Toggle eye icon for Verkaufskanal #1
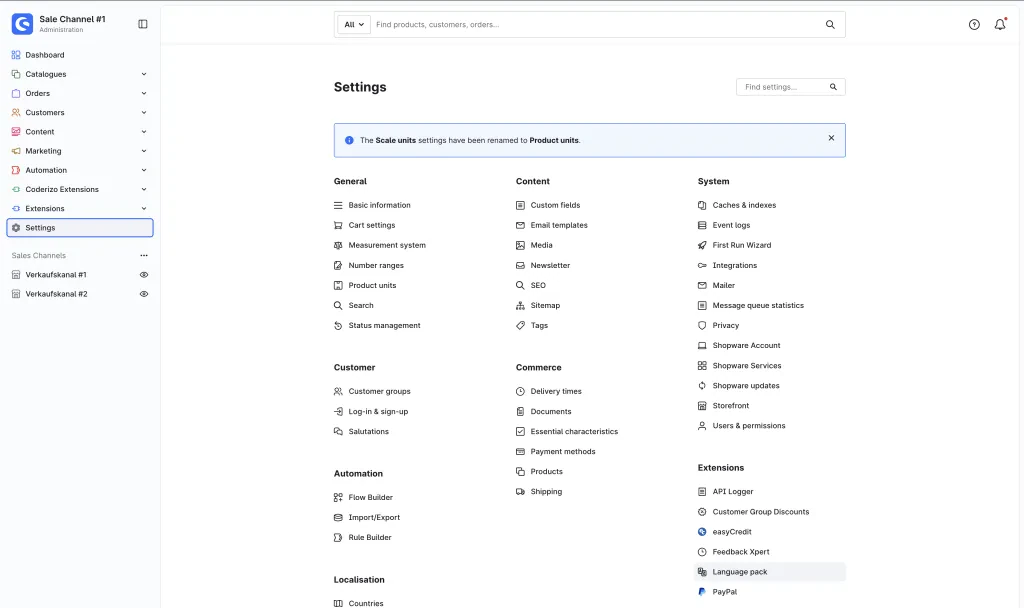This screenshot has width=1024, height=608. [x=144, y=275]
